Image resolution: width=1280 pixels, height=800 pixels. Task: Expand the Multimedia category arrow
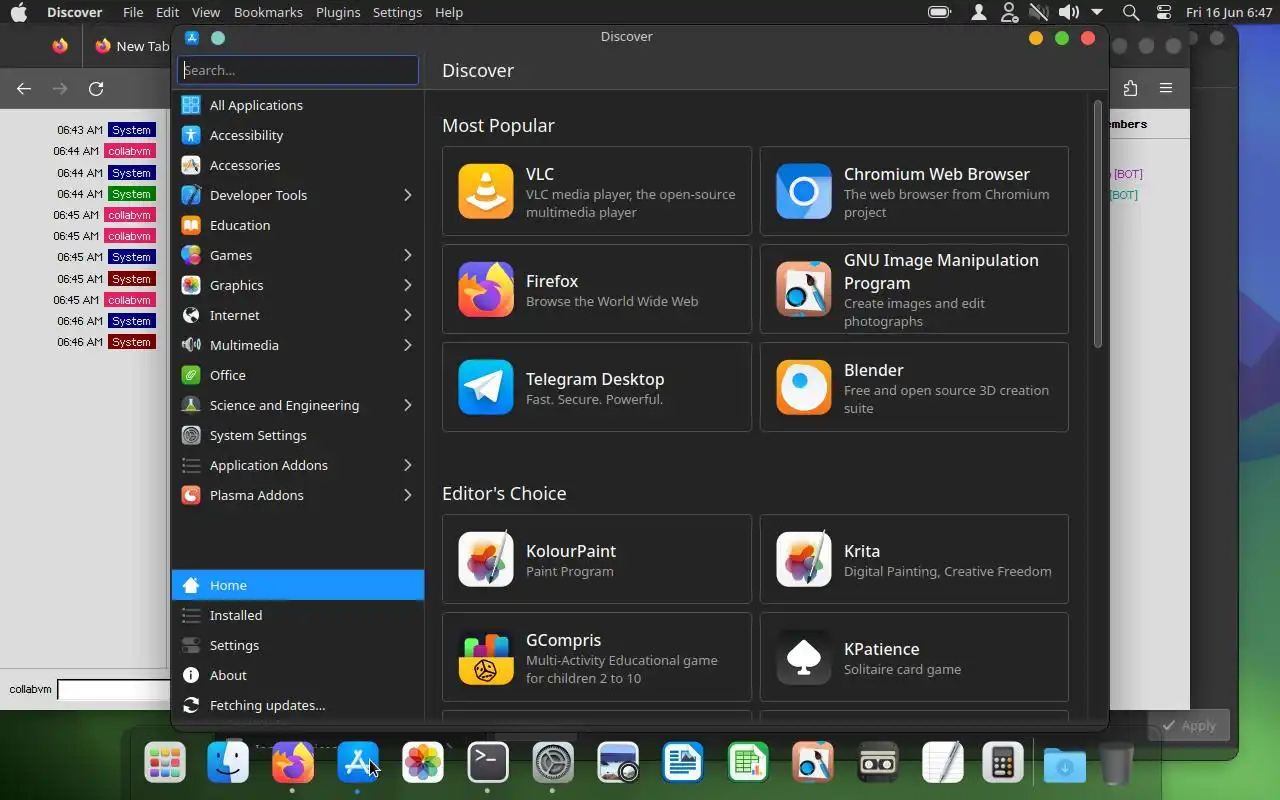[x=407, y=345]
